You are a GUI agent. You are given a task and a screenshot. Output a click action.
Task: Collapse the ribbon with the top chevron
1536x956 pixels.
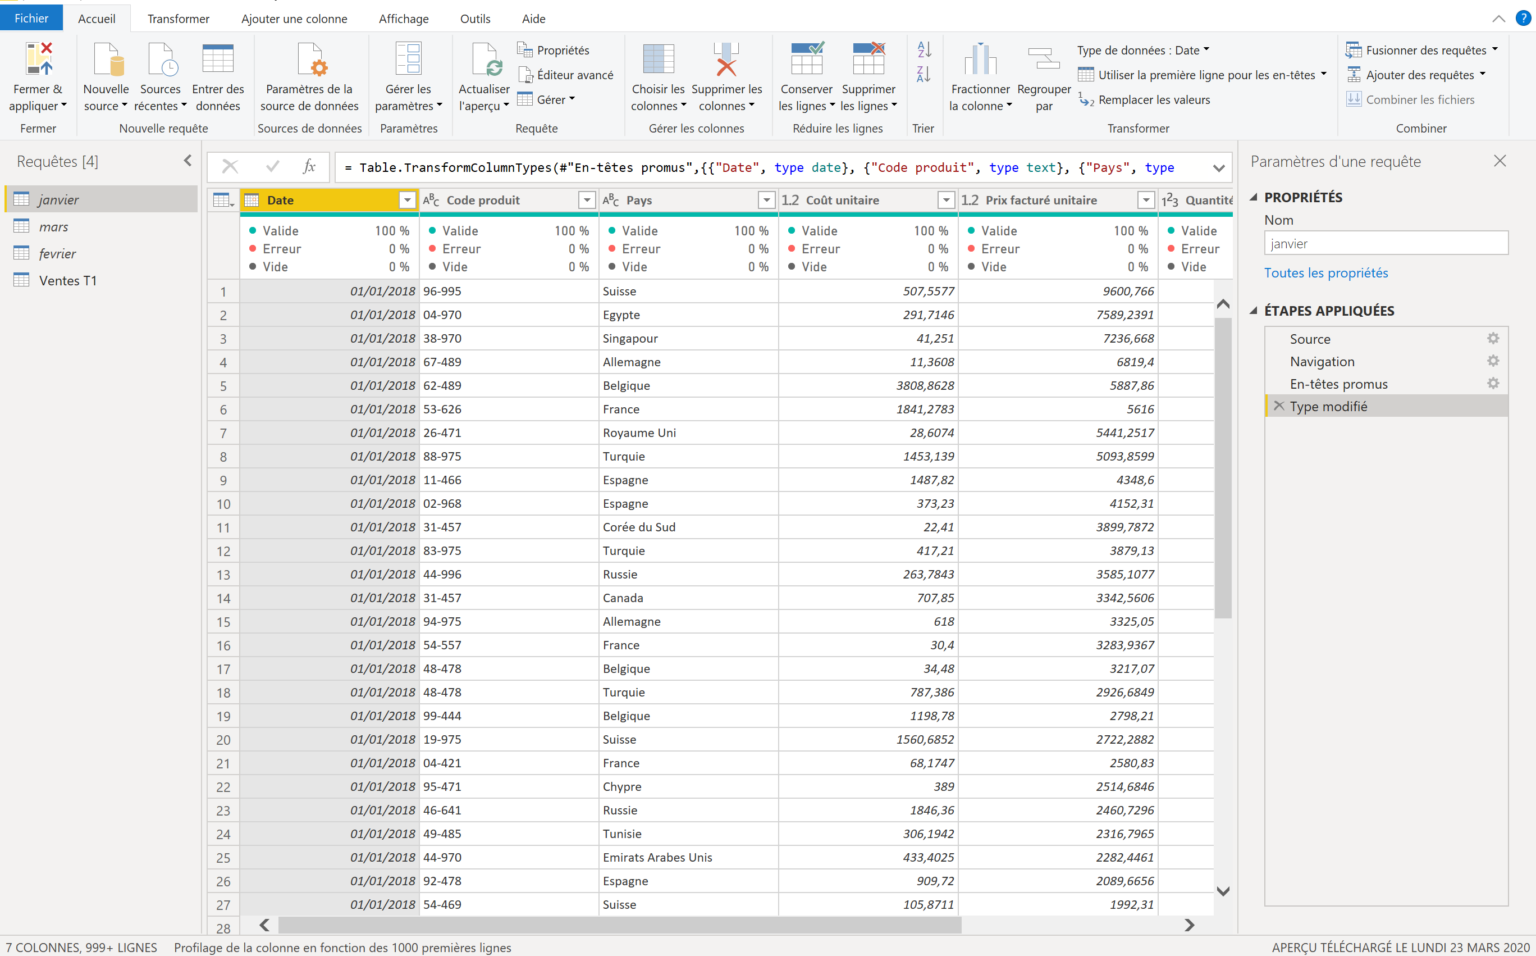(x=1498, y=18)
